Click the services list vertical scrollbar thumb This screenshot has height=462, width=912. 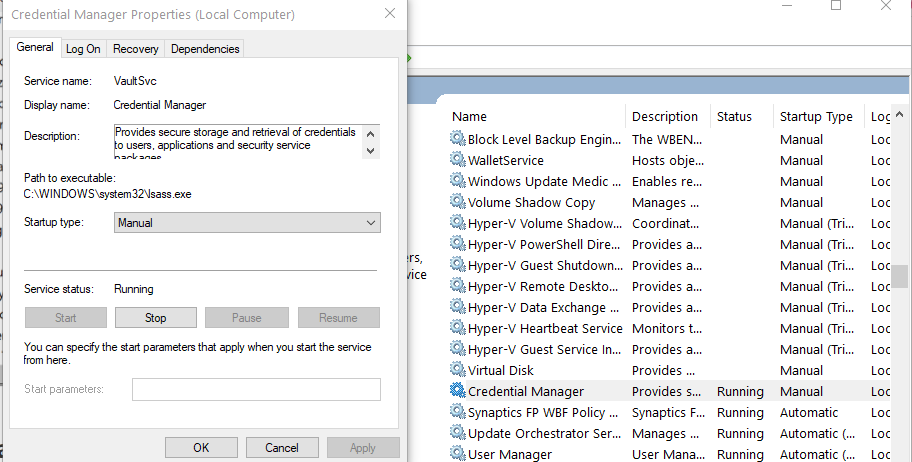point(900,276)
